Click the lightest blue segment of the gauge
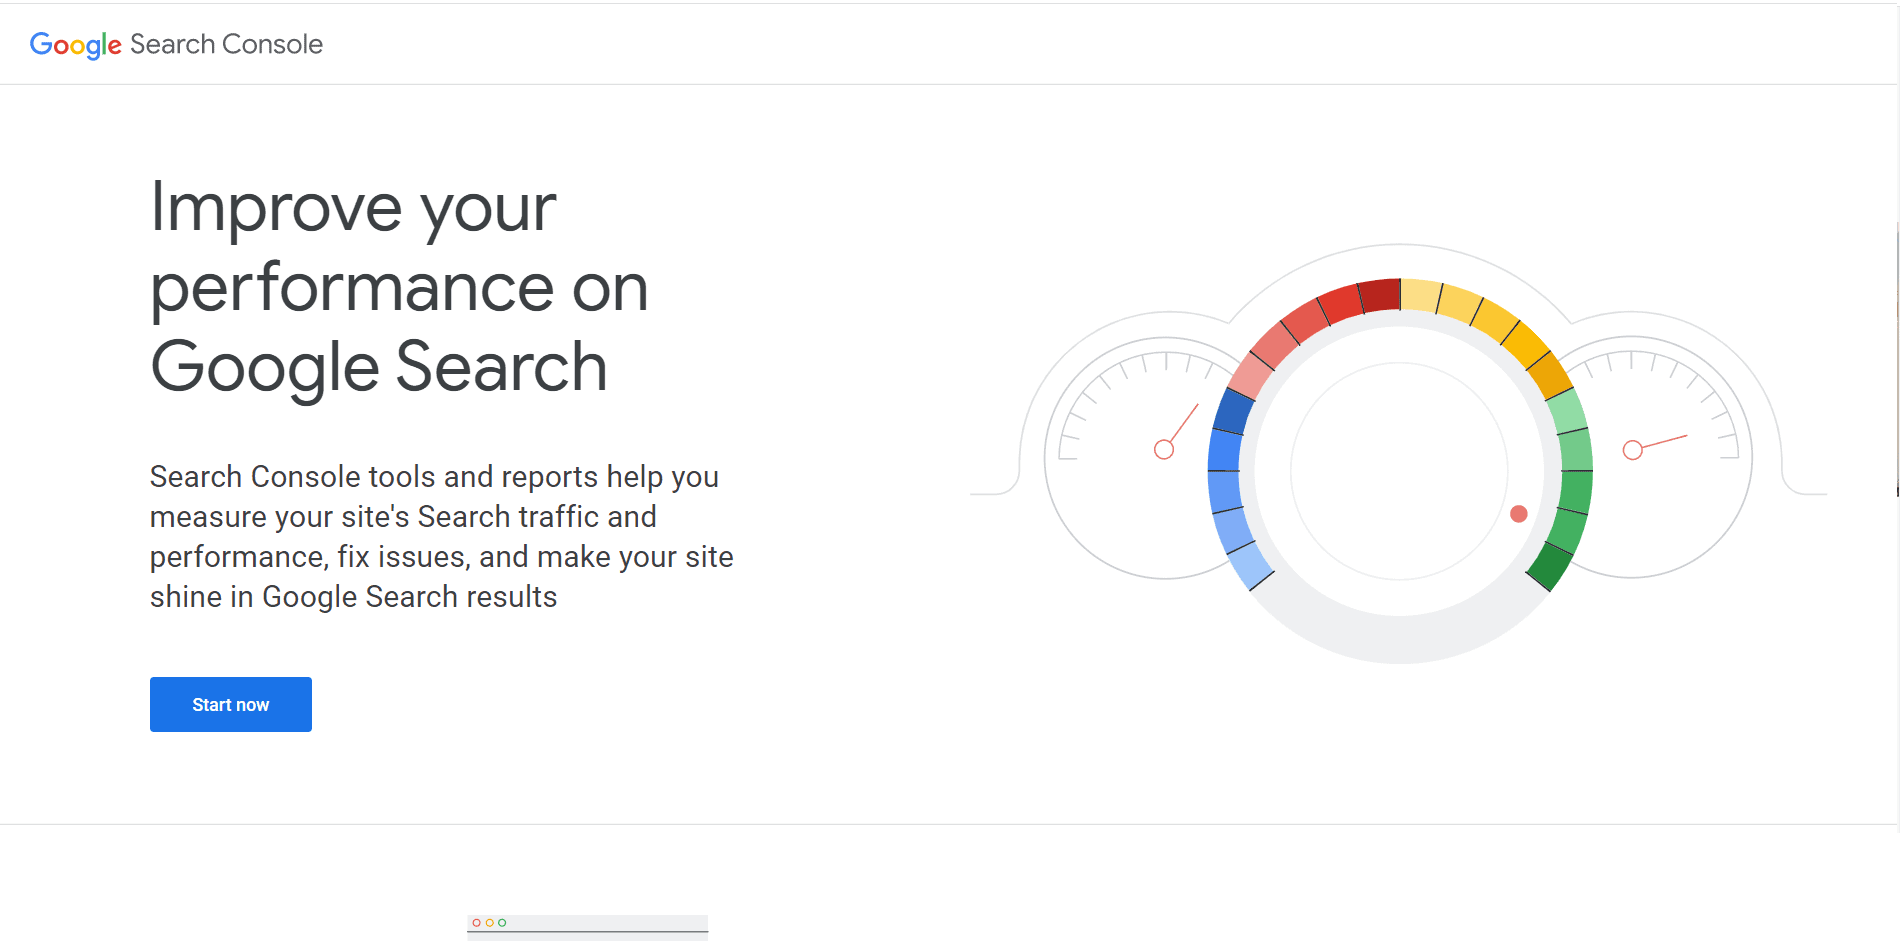Image resolution: width=1900 pixels, height=941 pixels. pyautogui.click(x=1251, y=566)
